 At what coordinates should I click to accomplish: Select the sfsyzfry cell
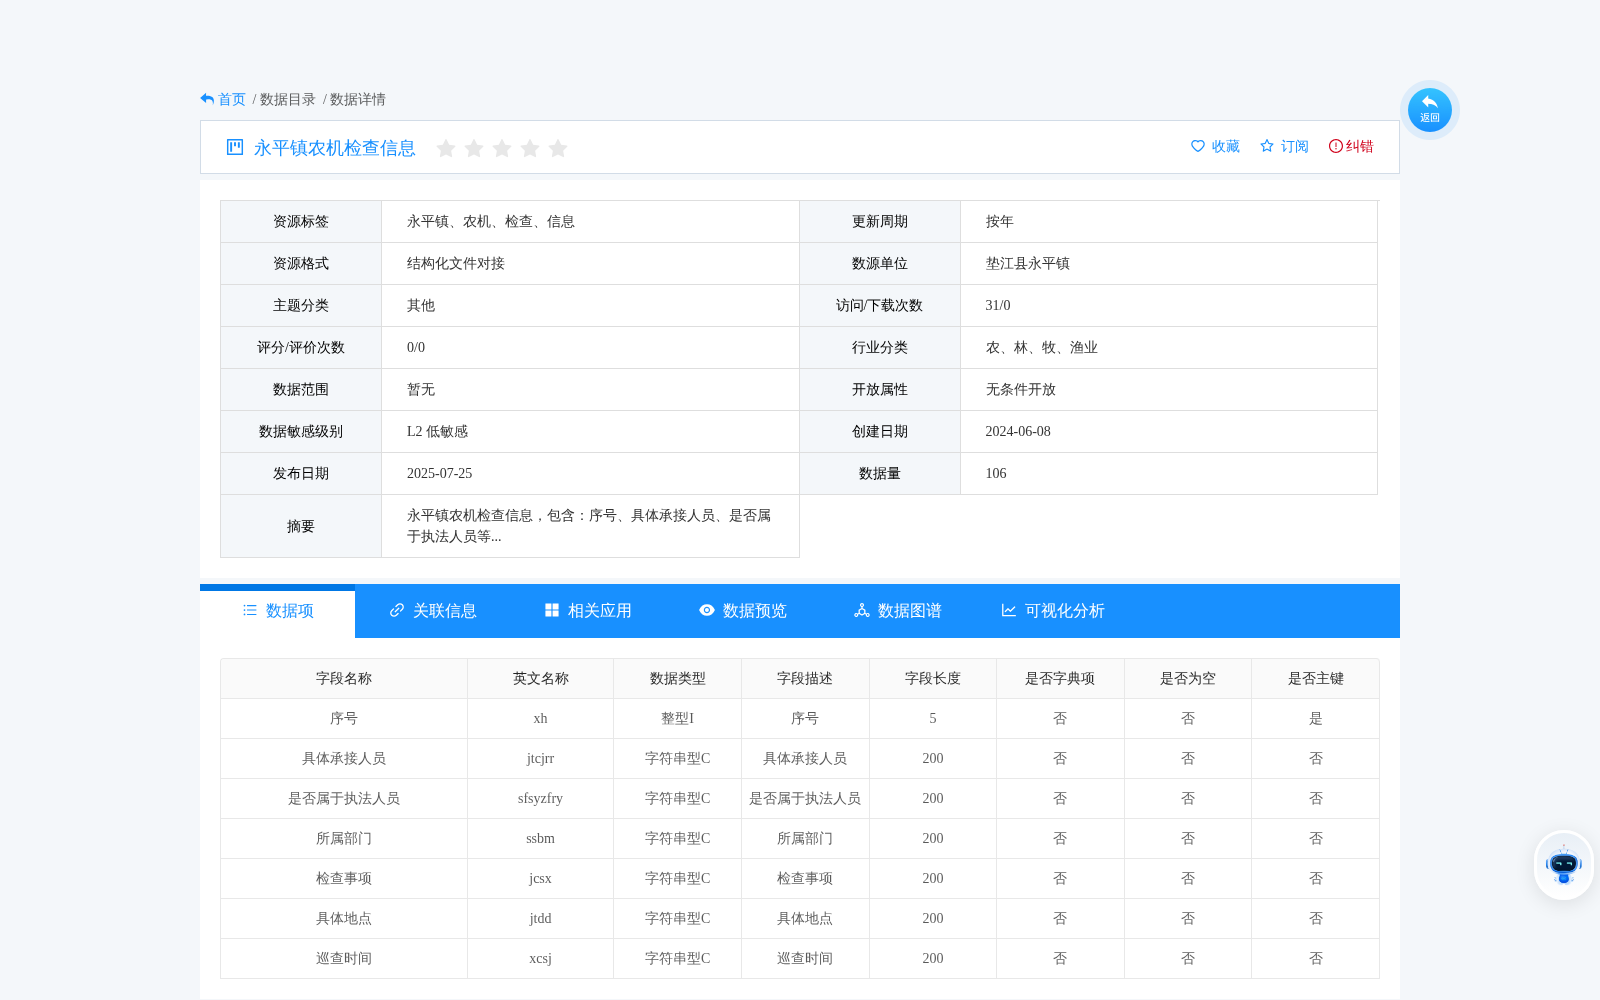[541, 799]
